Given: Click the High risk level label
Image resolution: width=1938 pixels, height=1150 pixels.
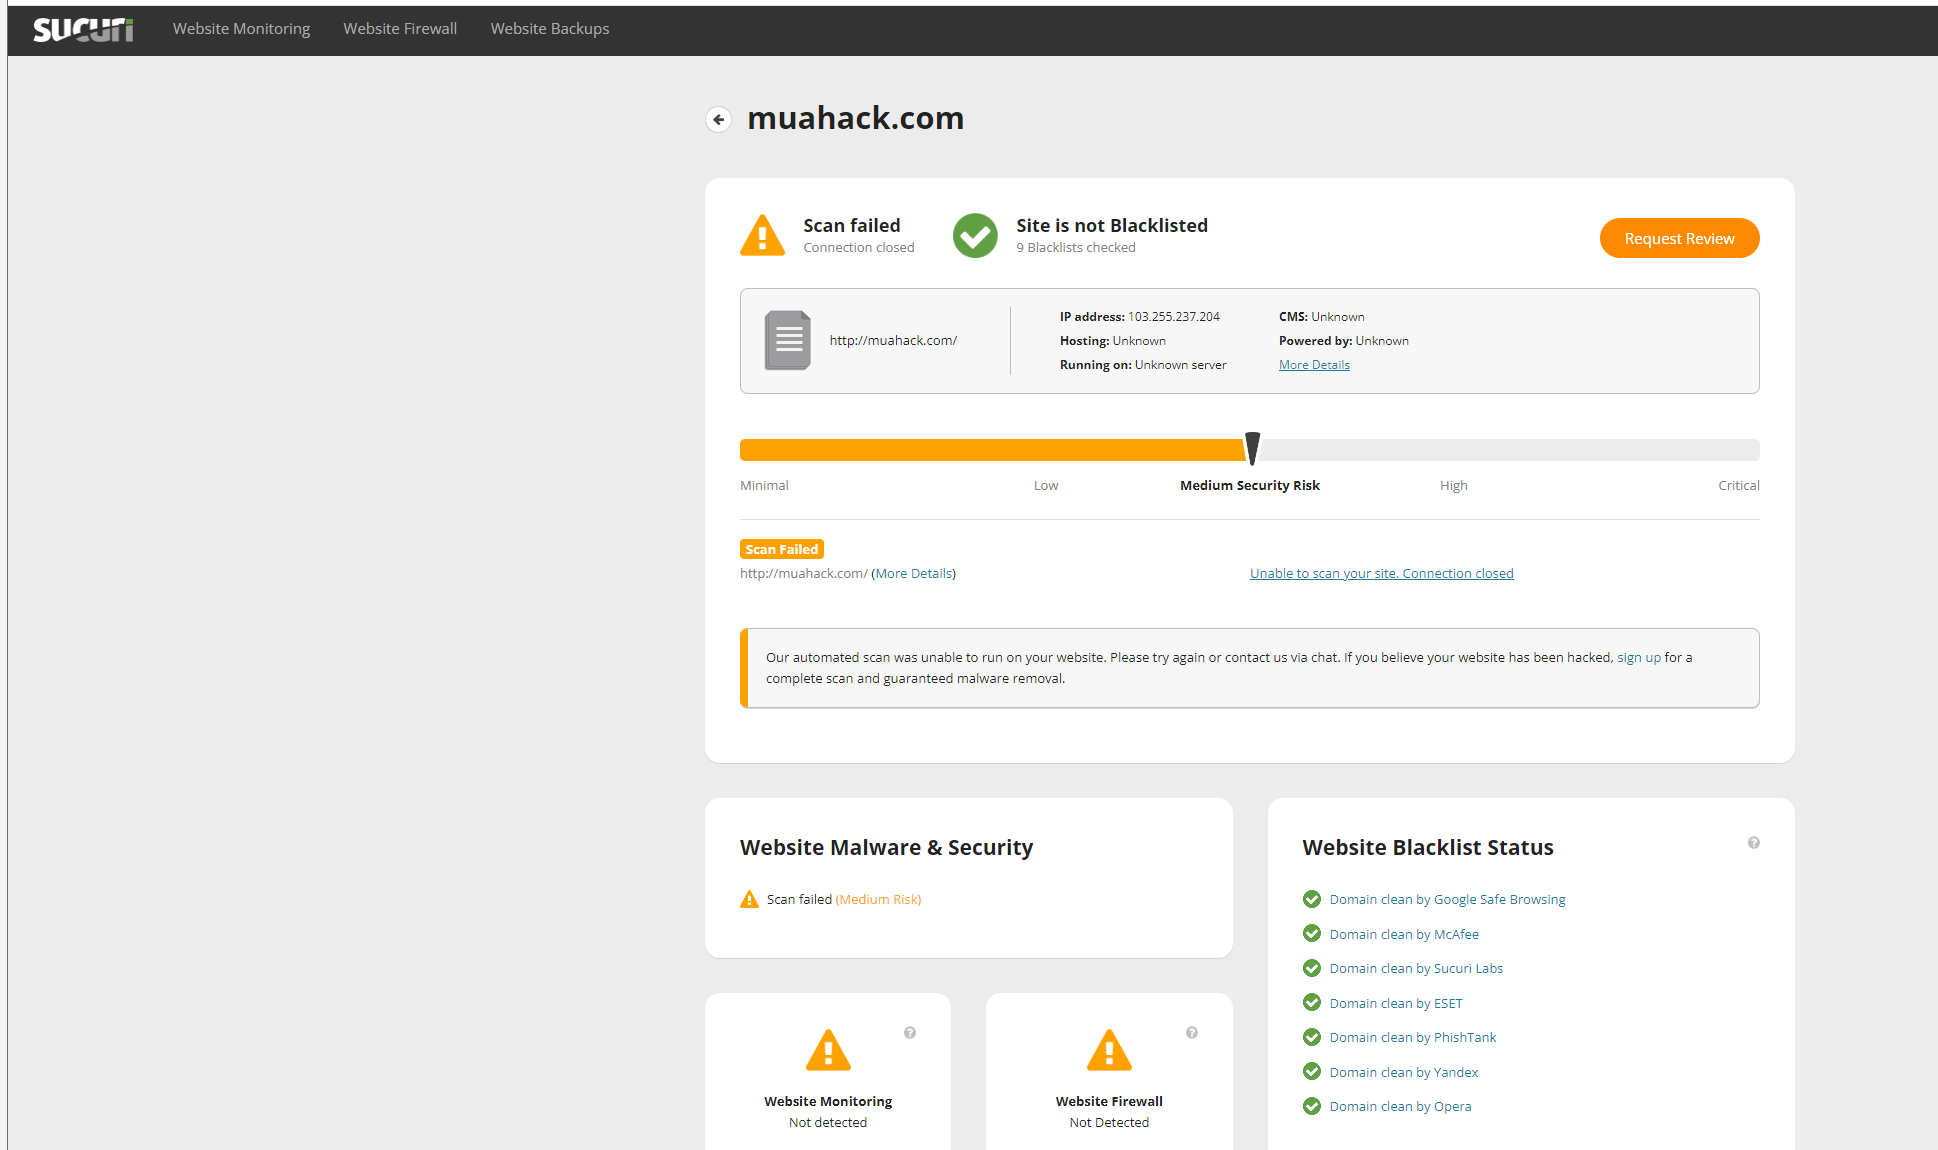Looking at the screenshot, I should (x=1454, y=486).
